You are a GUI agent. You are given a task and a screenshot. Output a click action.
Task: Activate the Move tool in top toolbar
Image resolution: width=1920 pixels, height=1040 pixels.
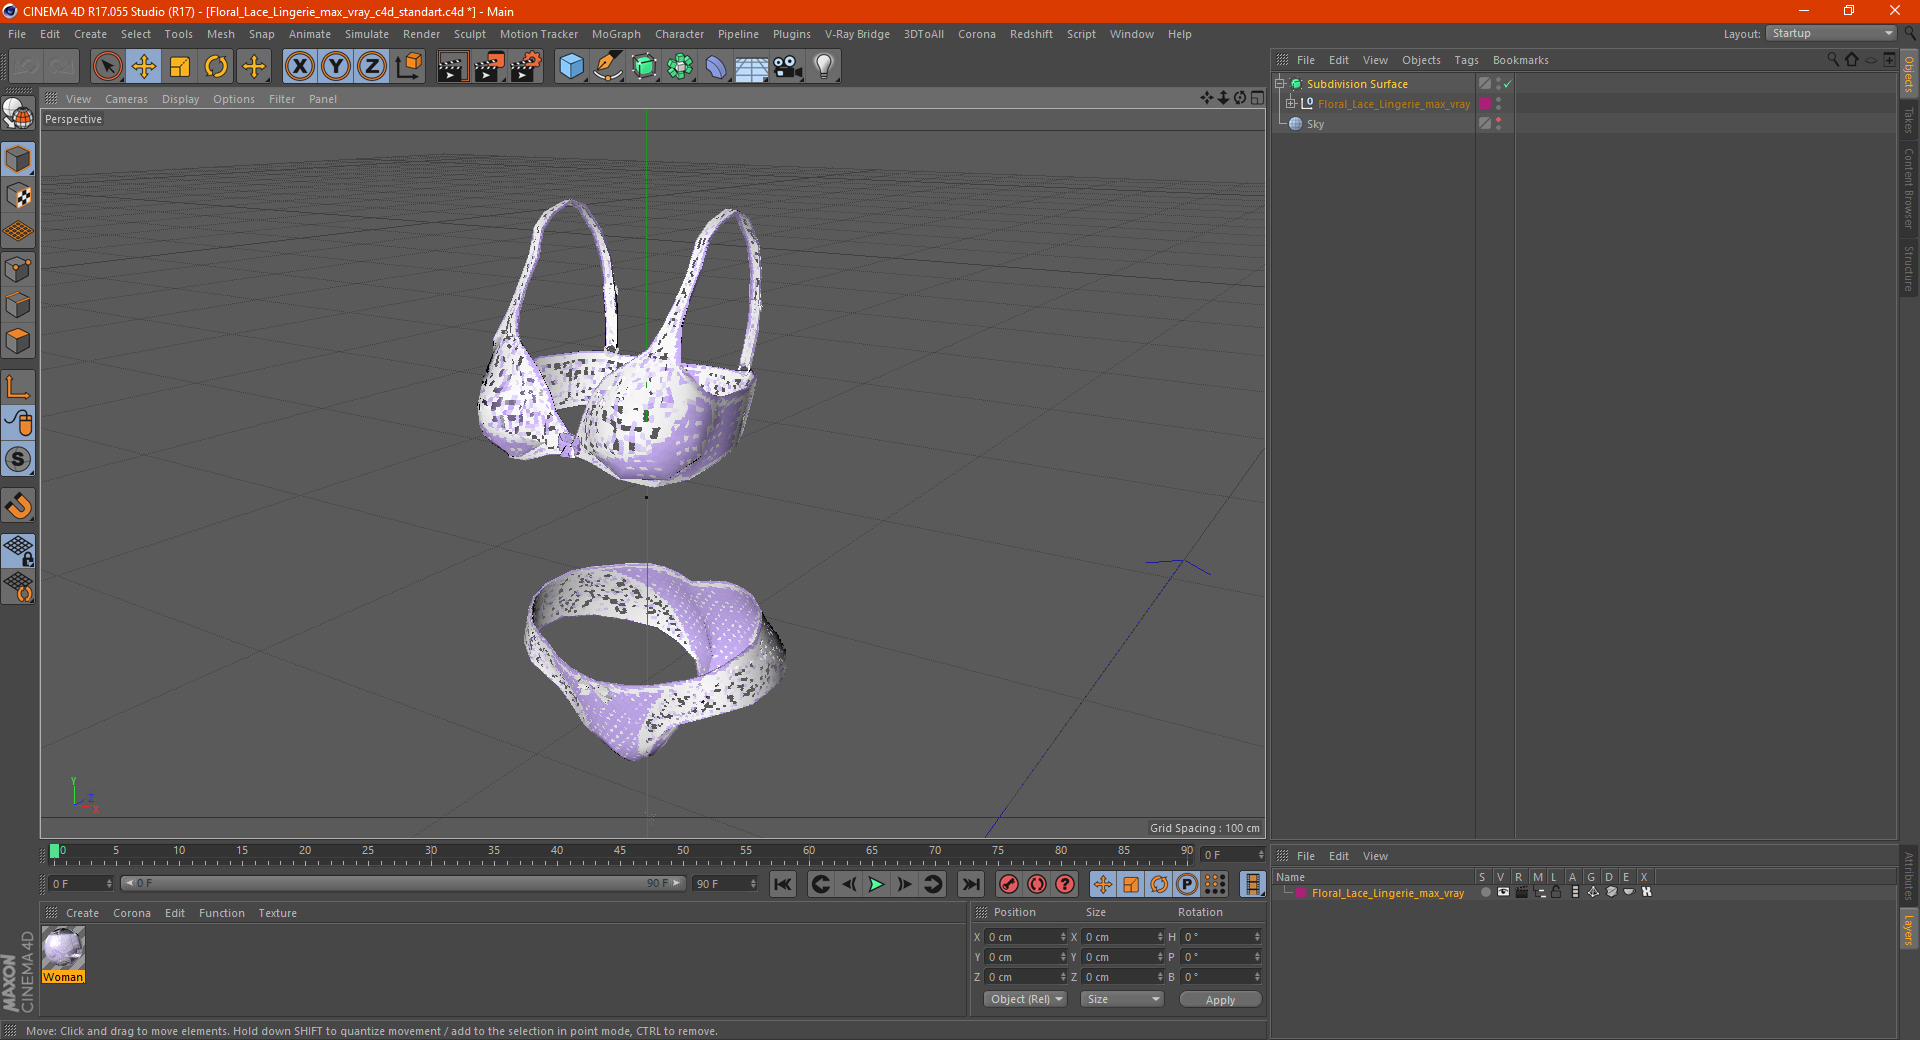click(144, 67)
